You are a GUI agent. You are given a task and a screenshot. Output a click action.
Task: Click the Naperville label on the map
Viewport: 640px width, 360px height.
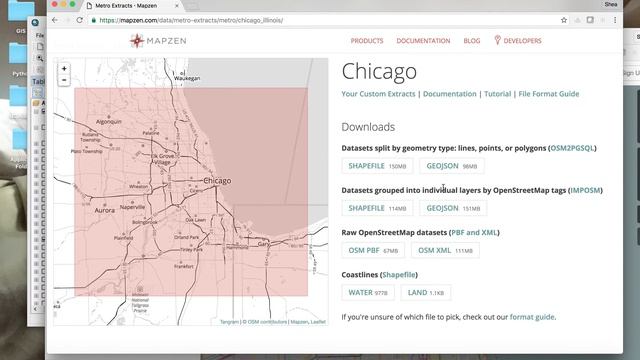(x=132, y=207)
